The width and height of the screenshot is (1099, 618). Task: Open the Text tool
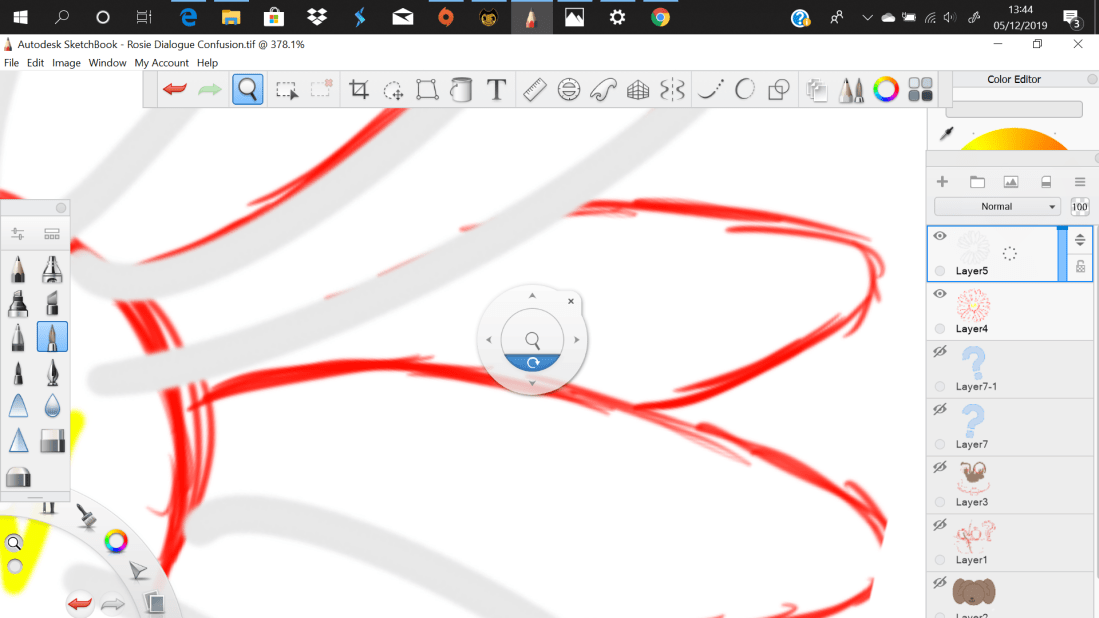495,90
